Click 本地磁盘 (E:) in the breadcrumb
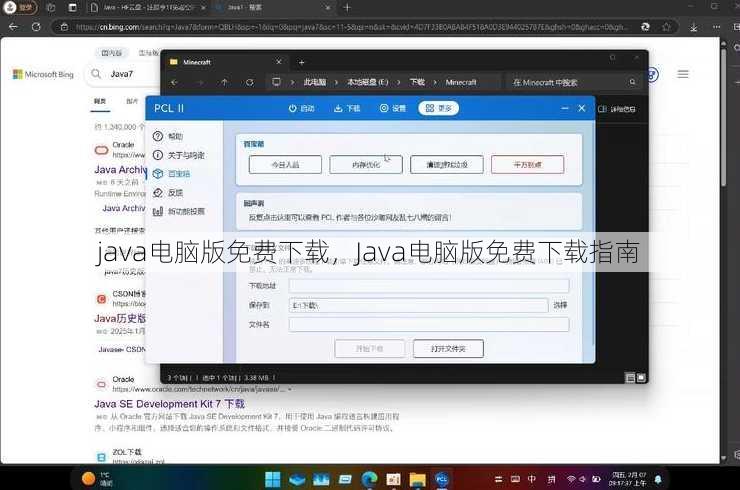The image size is (740, 490). click(x=368, y=82)
